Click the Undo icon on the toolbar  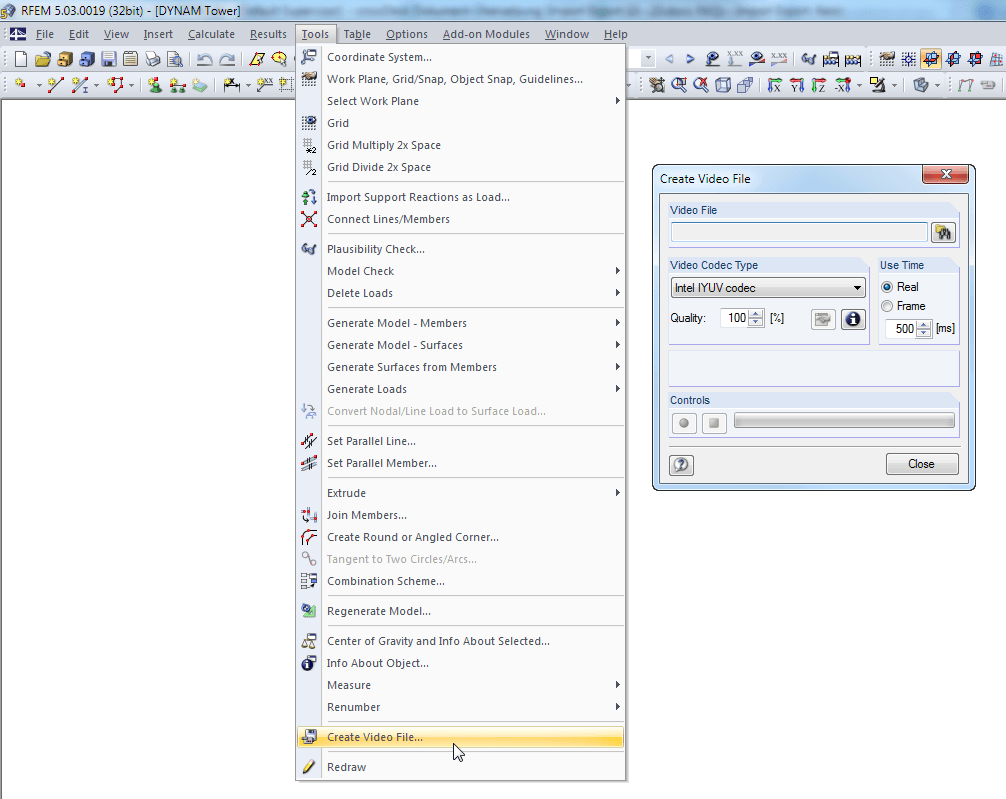(207, 58)
